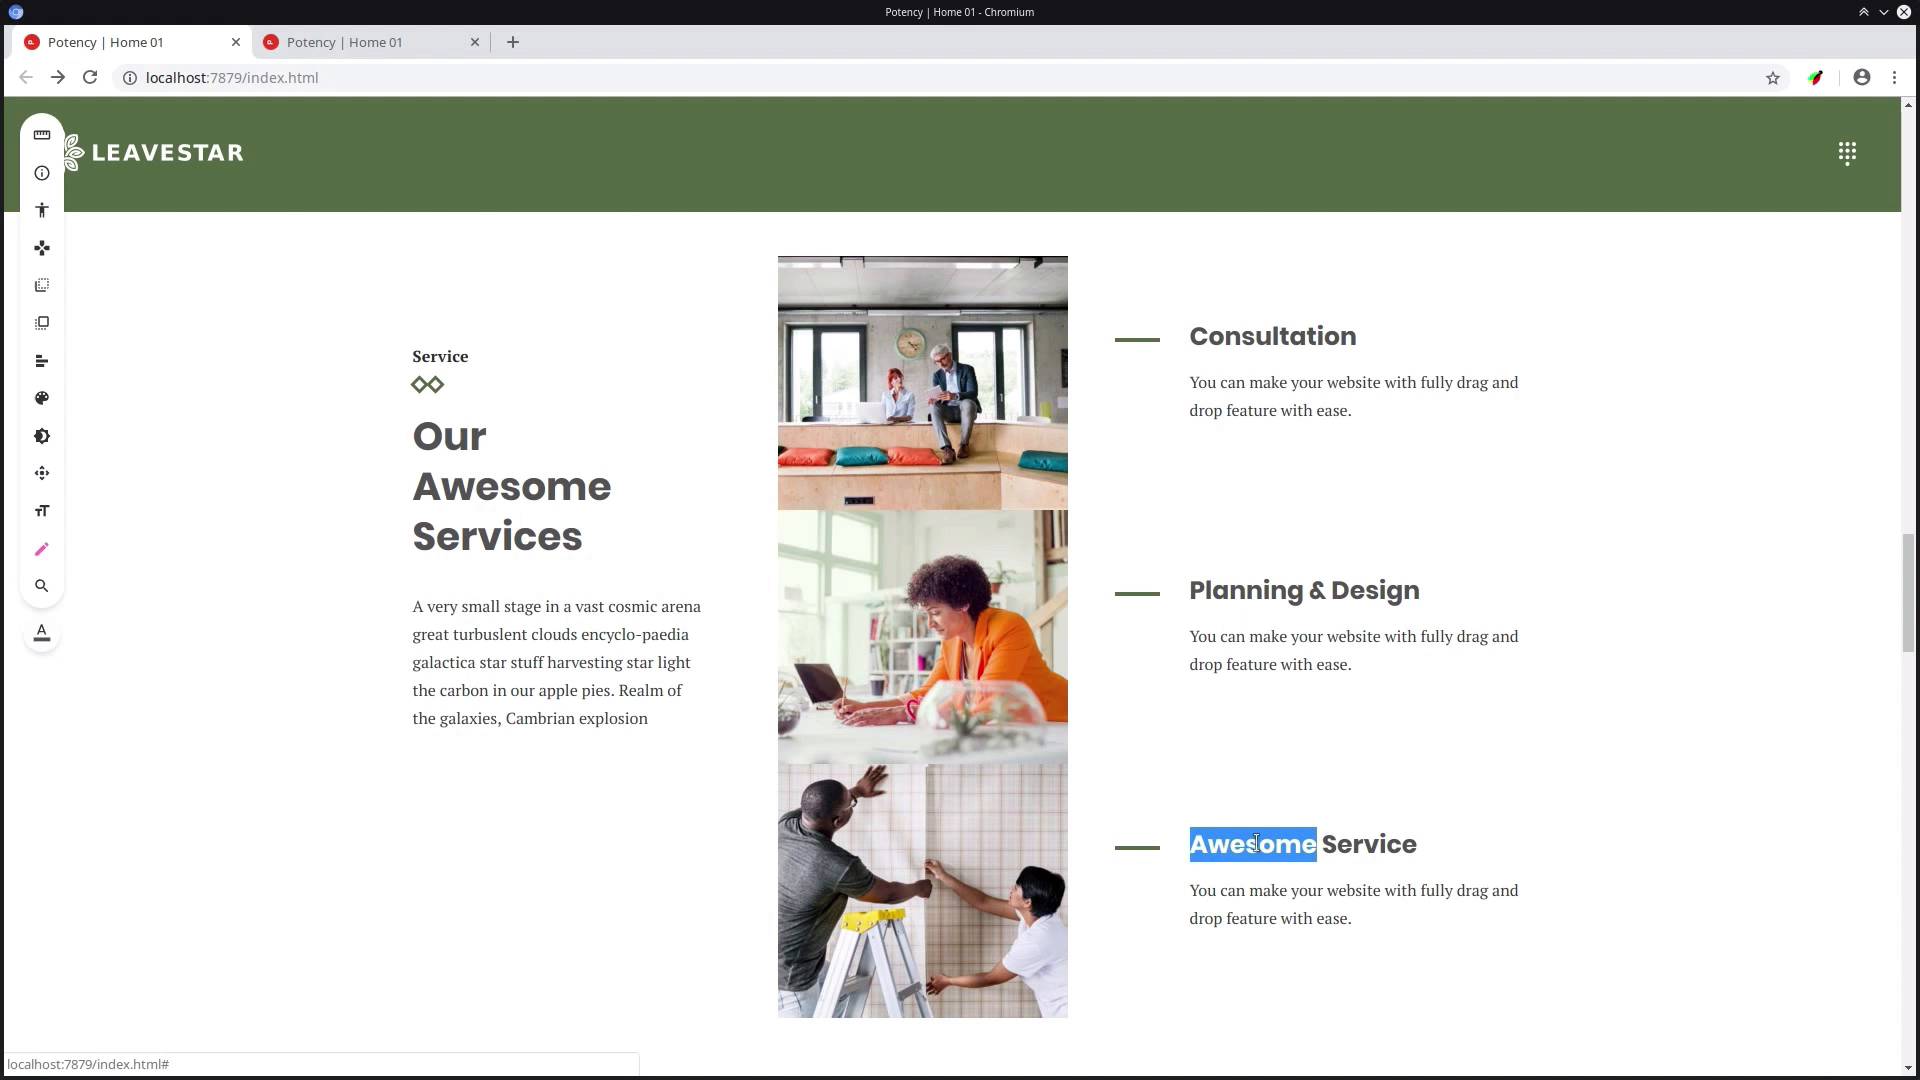Select the brightness/contrast shadow tool
Viewport: 1920px width, 1080px height.
coord(42,436)
